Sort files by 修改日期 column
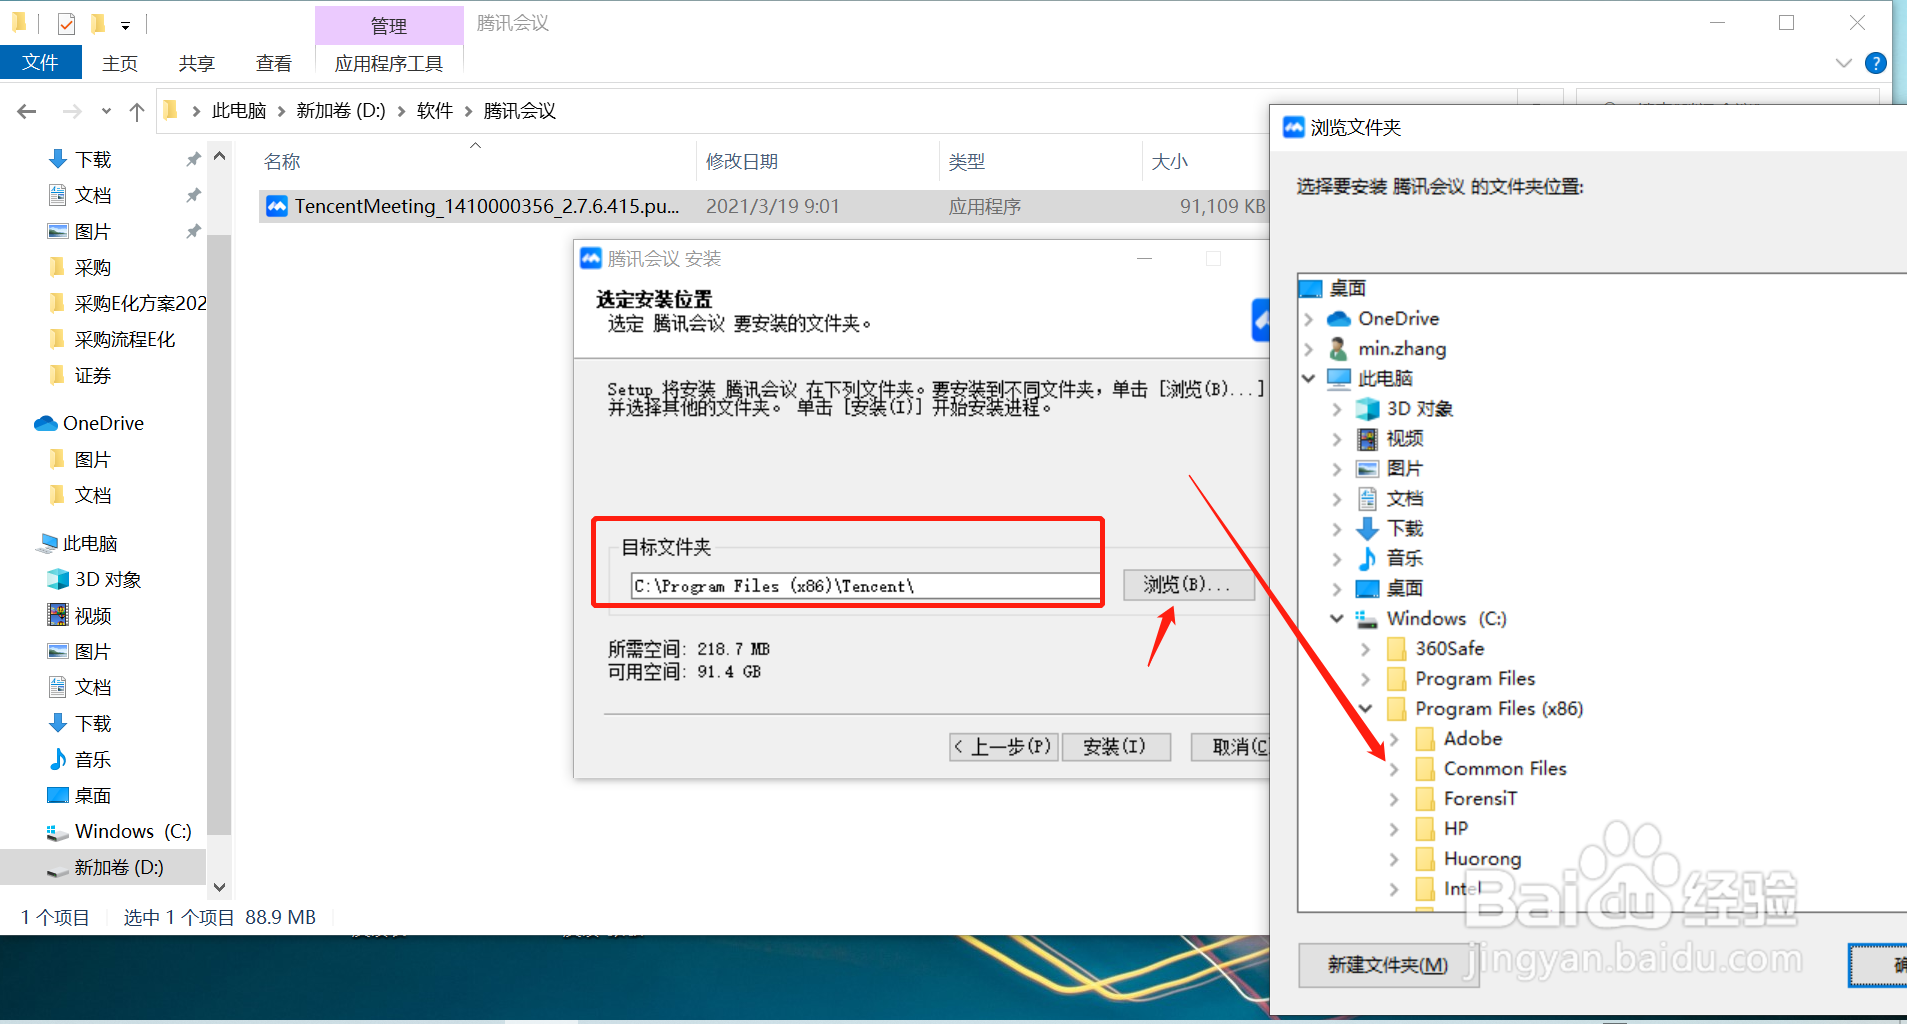 (742, 162)
